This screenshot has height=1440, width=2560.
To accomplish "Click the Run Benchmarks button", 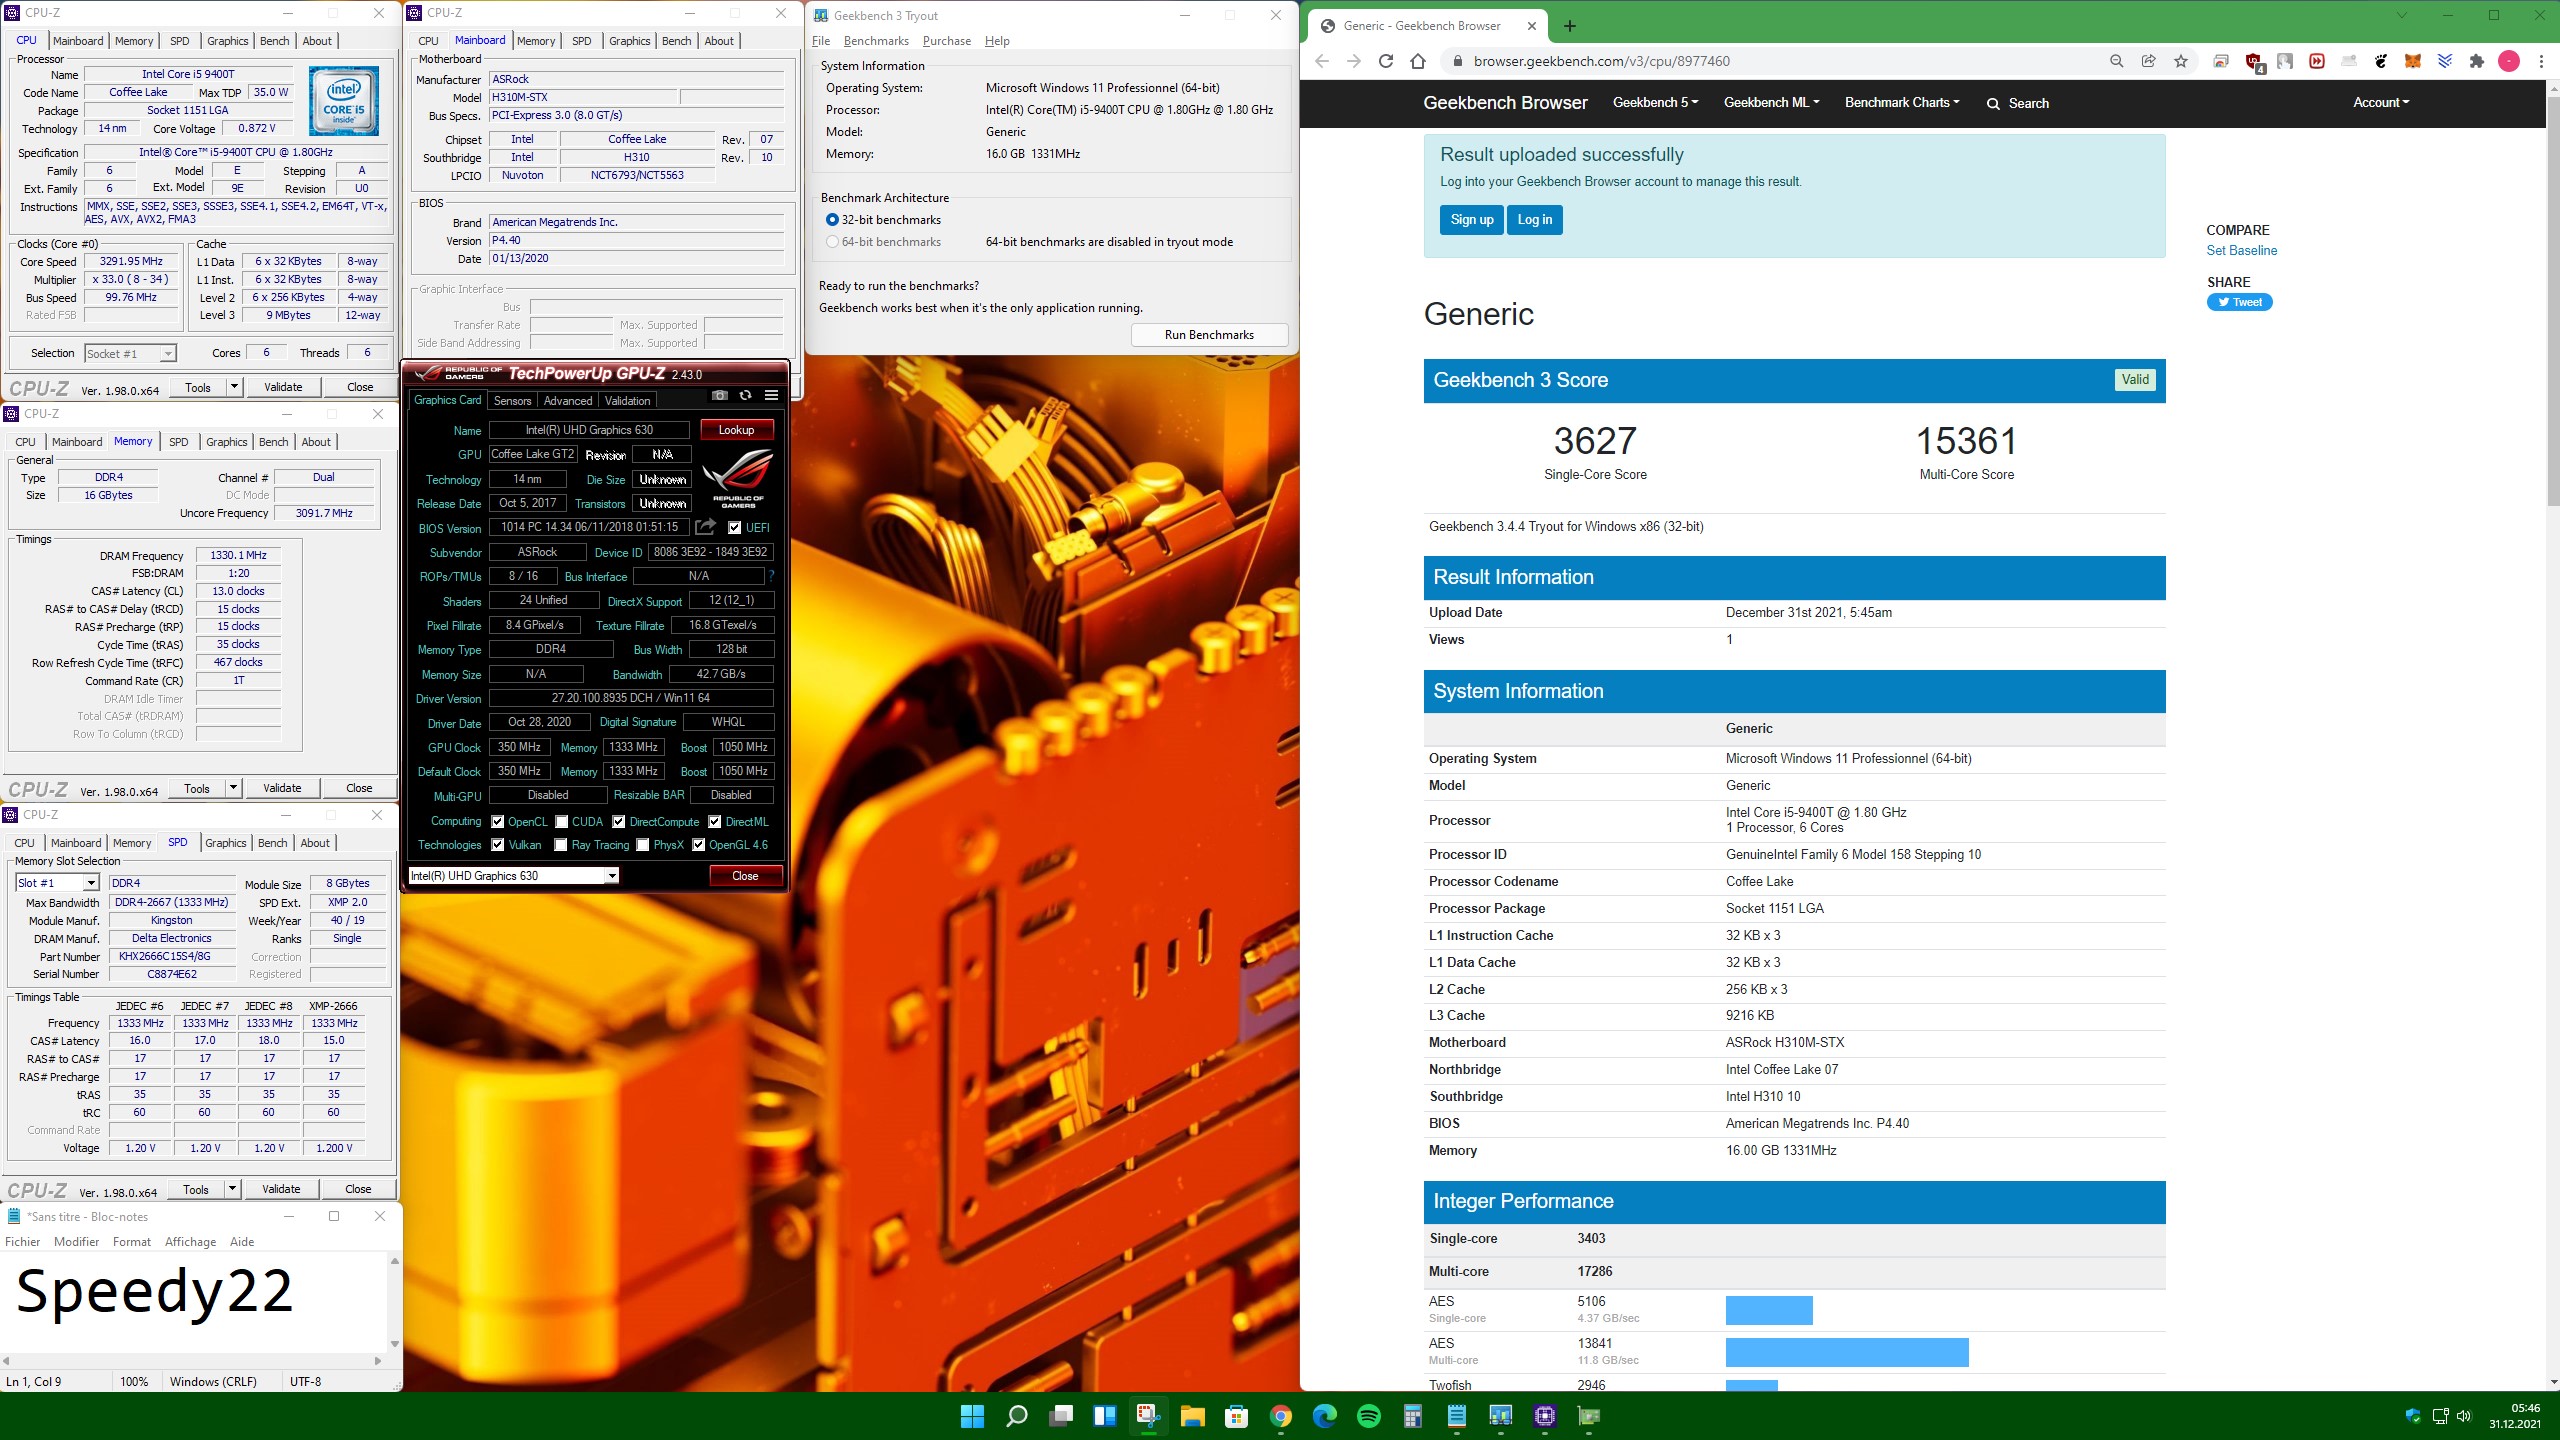I will 1209,335.
